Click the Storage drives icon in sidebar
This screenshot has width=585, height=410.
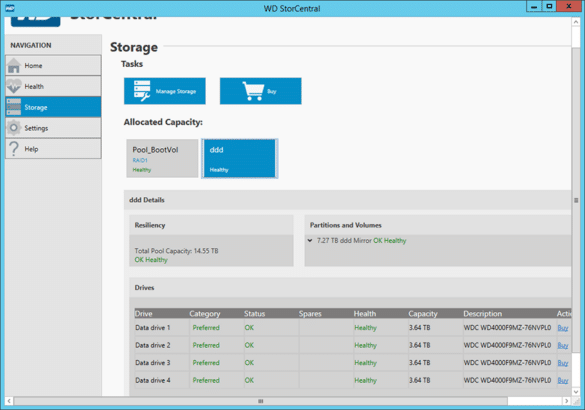(14, 107)
